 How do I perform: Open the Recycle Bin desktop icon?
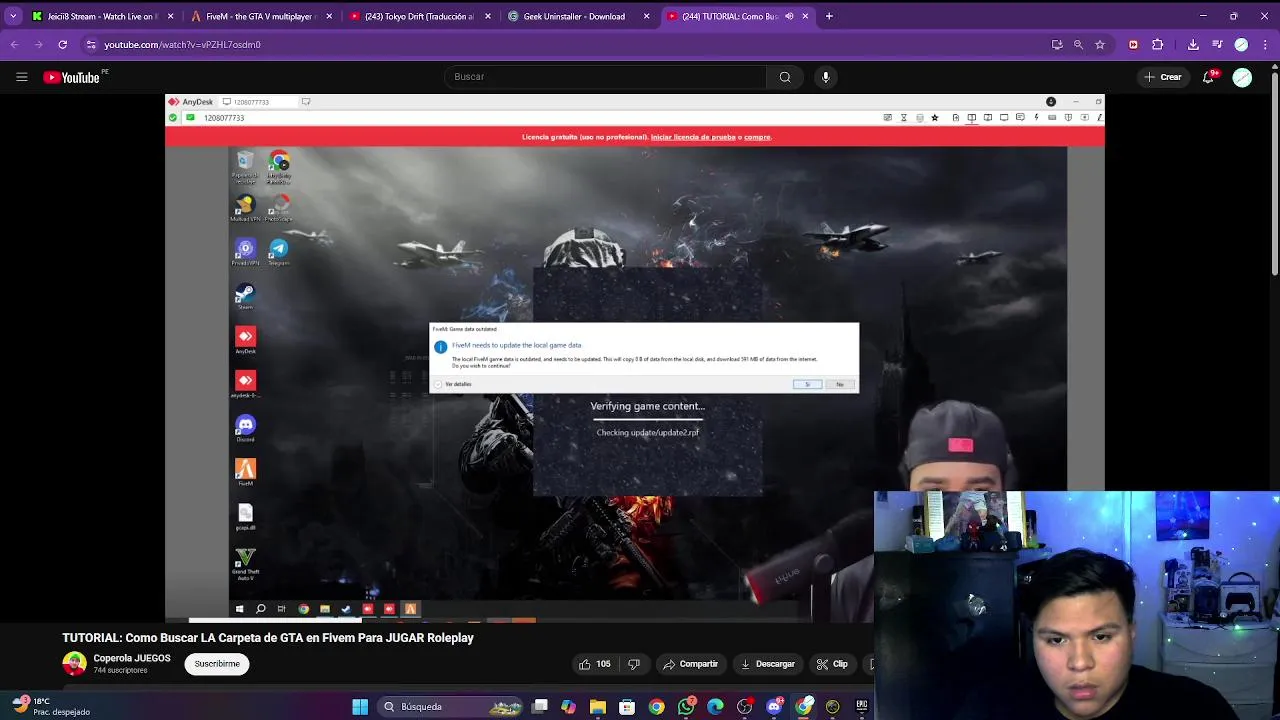tap(245, 165)
